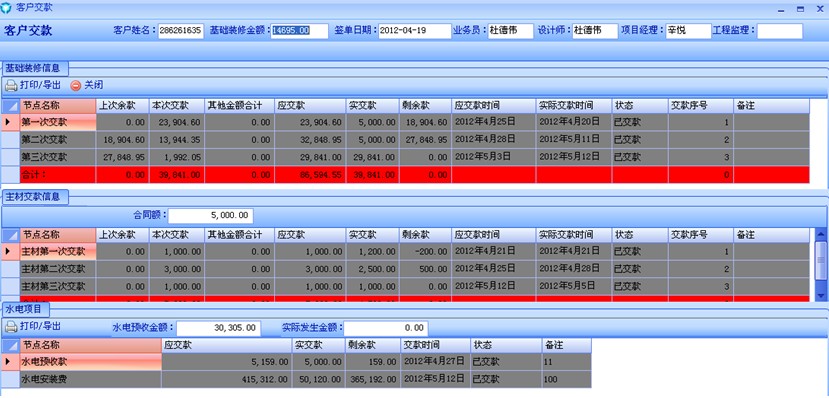Click select-all corner of 主材交款 grid
This screenshot has height=398, width=829.
coord(10,235)
